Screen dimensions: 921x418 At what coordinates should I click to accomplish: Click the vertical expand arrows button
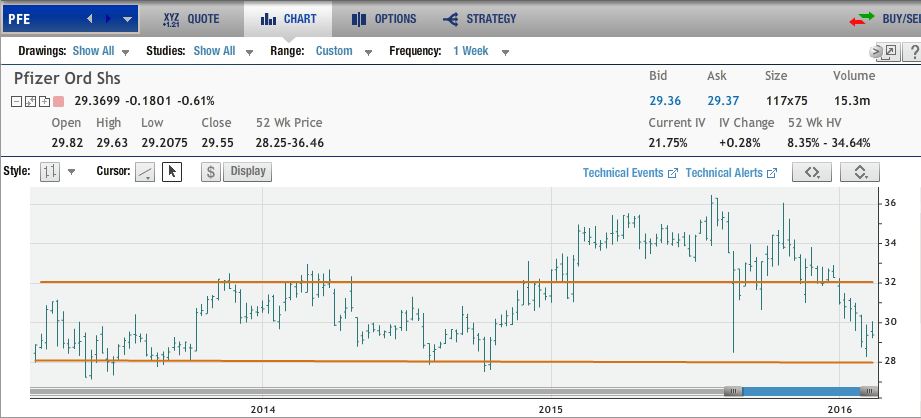[860, 172]
